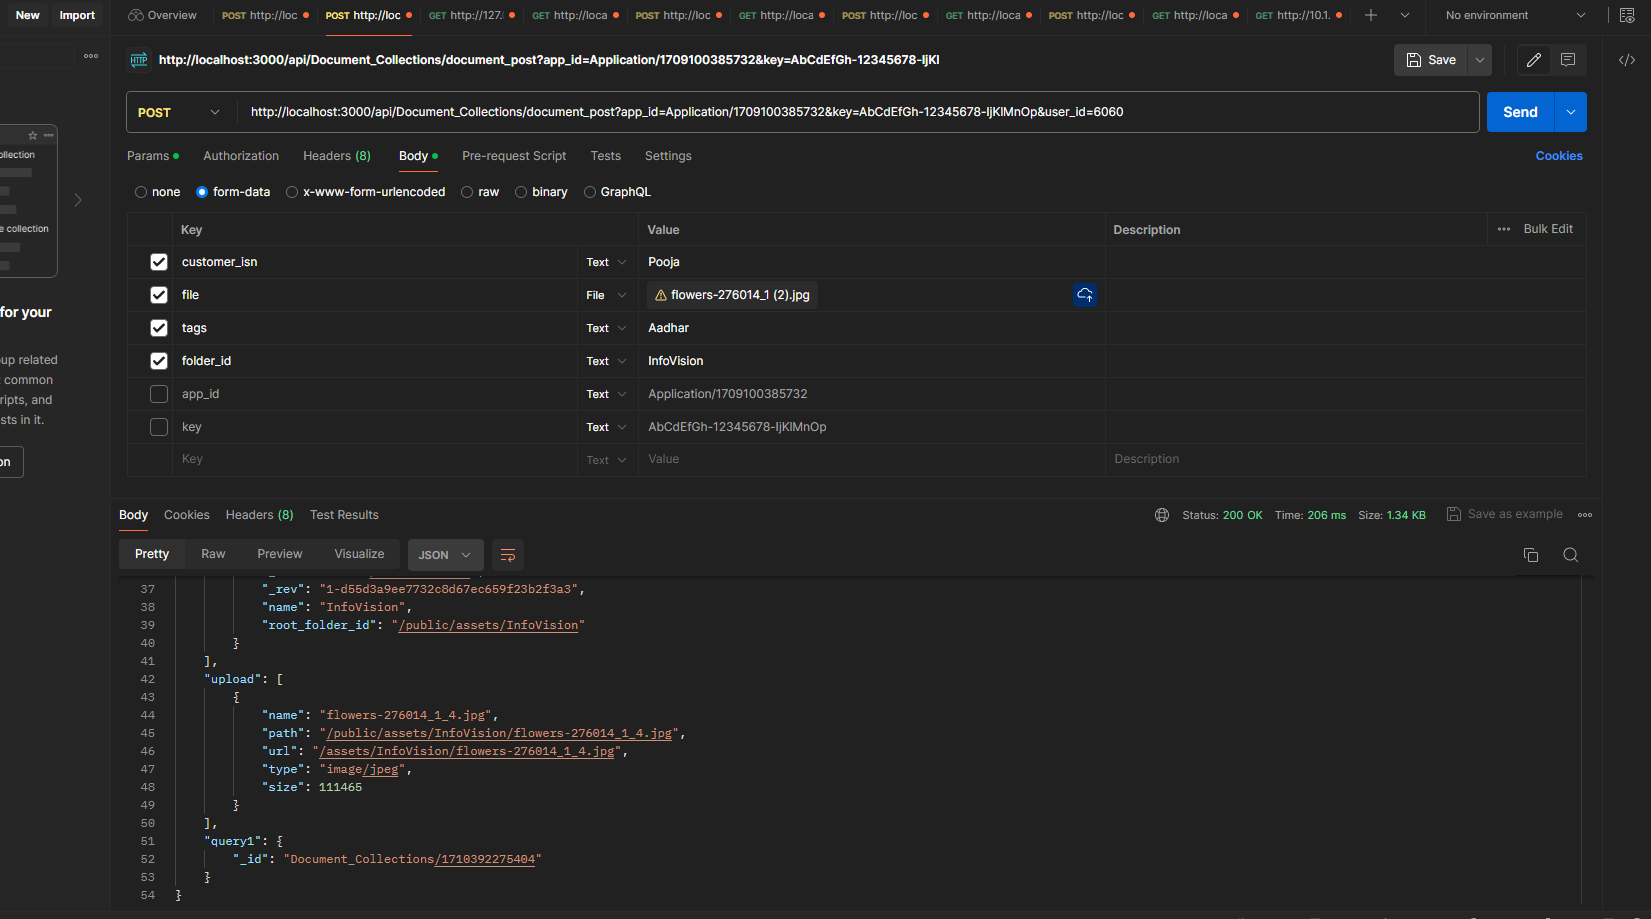
Task: Toggle line wrapping in the response viewer
Action: click(x=507, y=554)
